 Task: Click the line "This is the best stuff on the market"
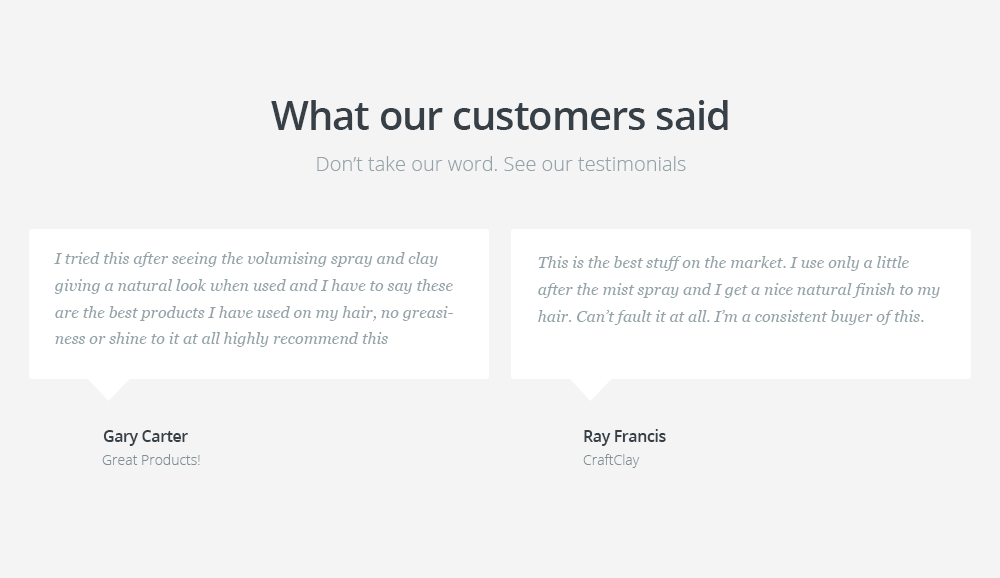(x=723, y=263)
